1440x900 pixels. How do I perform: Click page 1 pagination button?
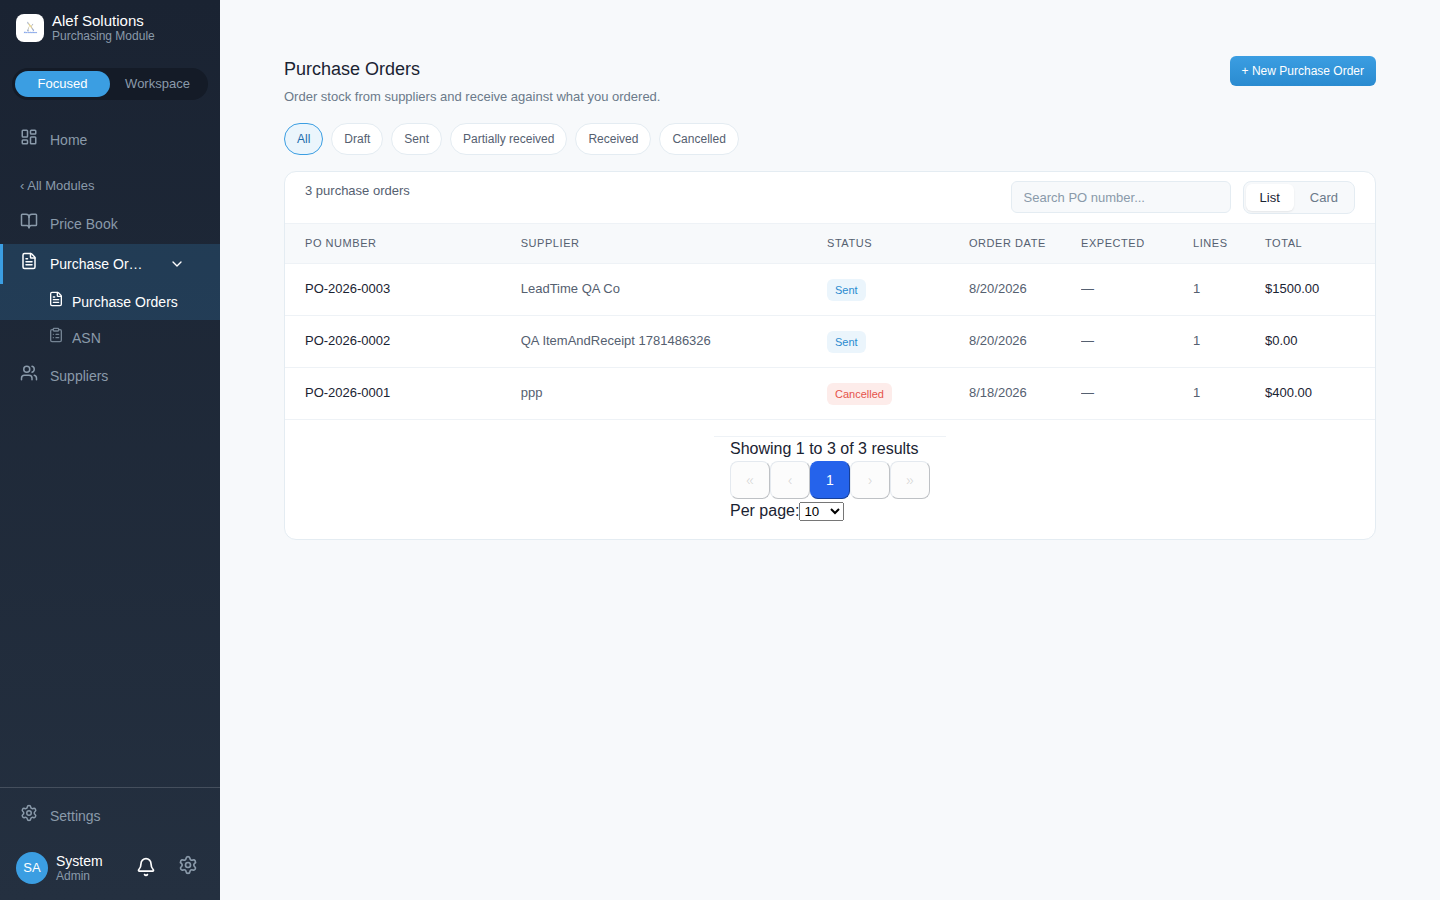coord(830,480)
